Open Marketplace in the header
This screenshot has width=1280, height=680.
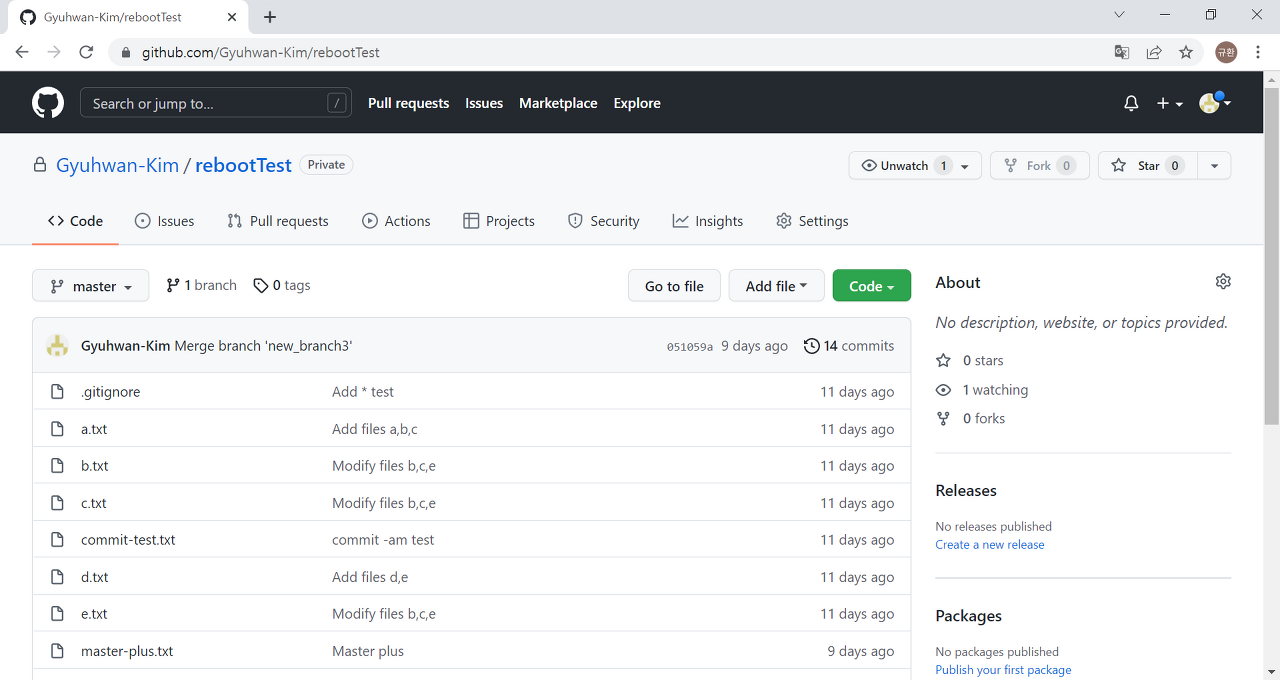558,103
